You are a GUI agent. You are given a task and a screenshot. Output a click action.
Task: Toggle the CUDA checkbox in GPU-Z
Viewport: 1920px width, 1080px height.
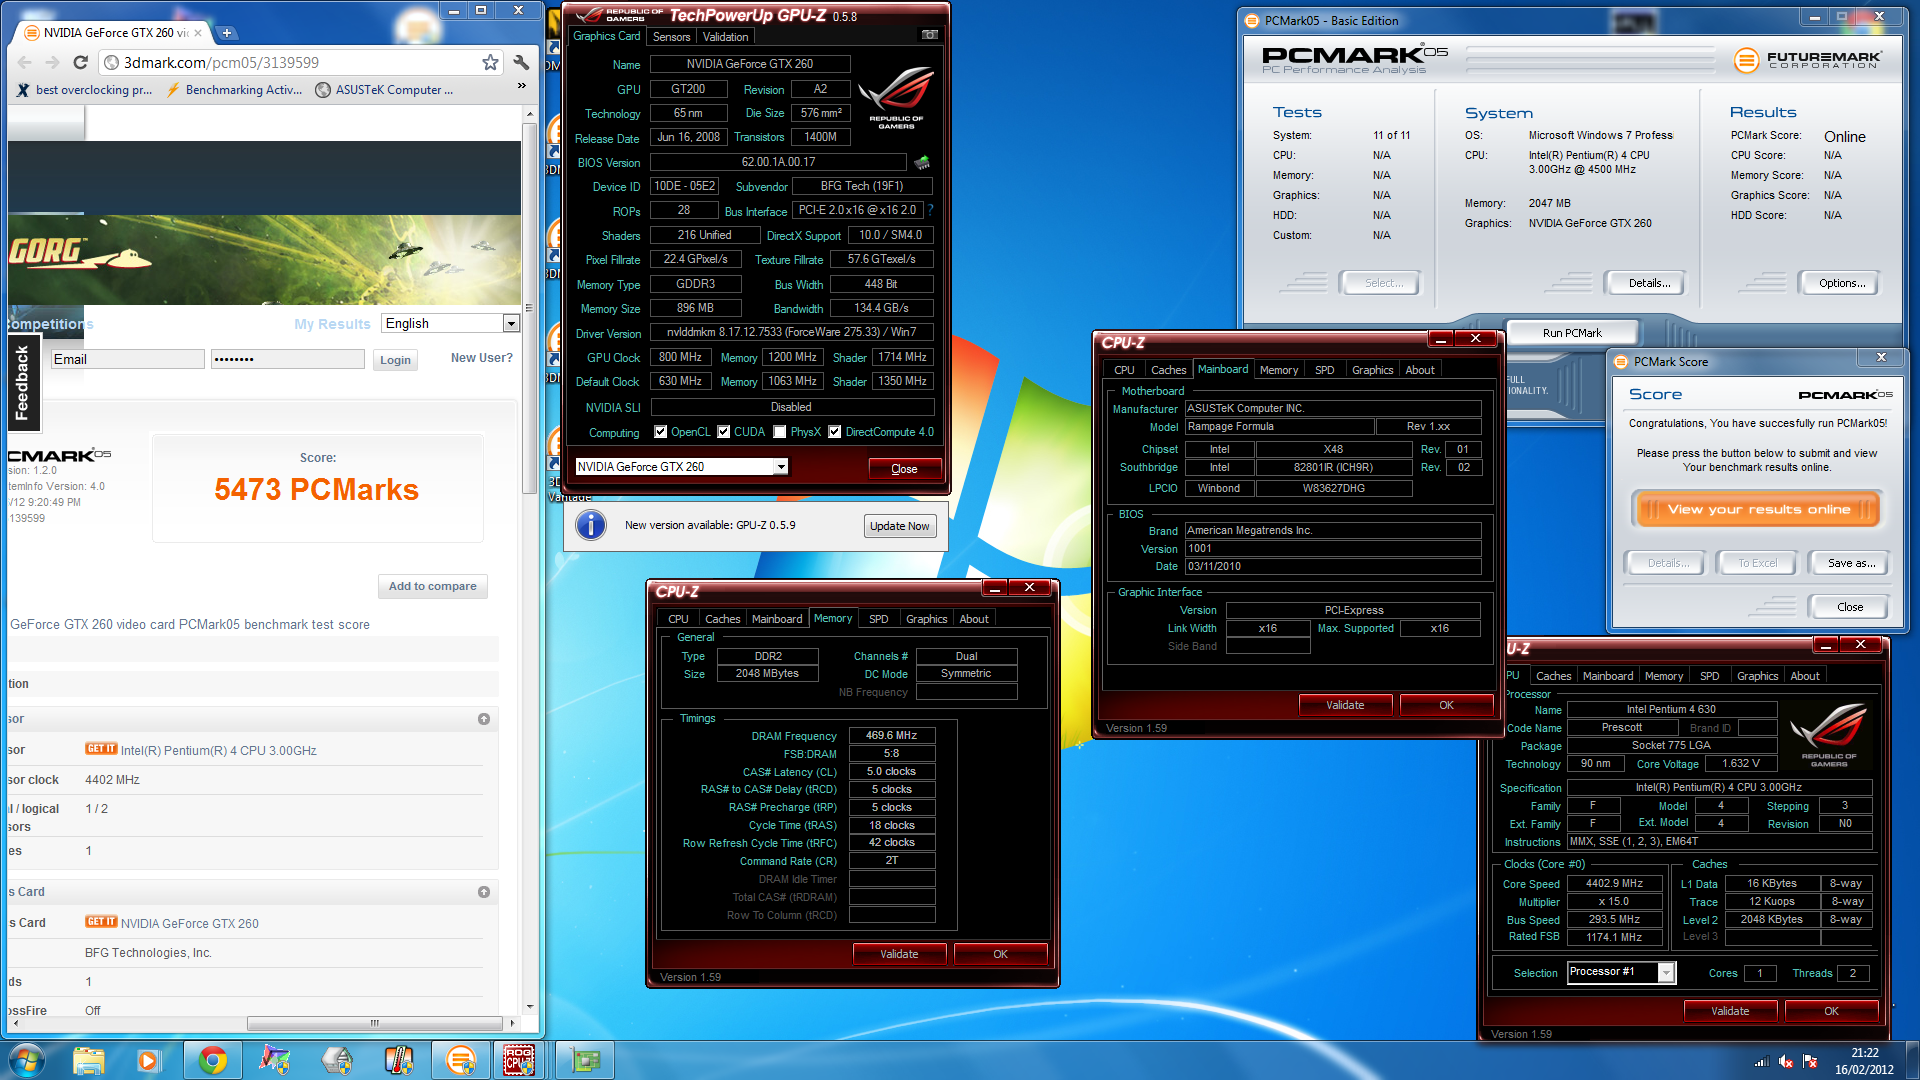tap(723, 432)
